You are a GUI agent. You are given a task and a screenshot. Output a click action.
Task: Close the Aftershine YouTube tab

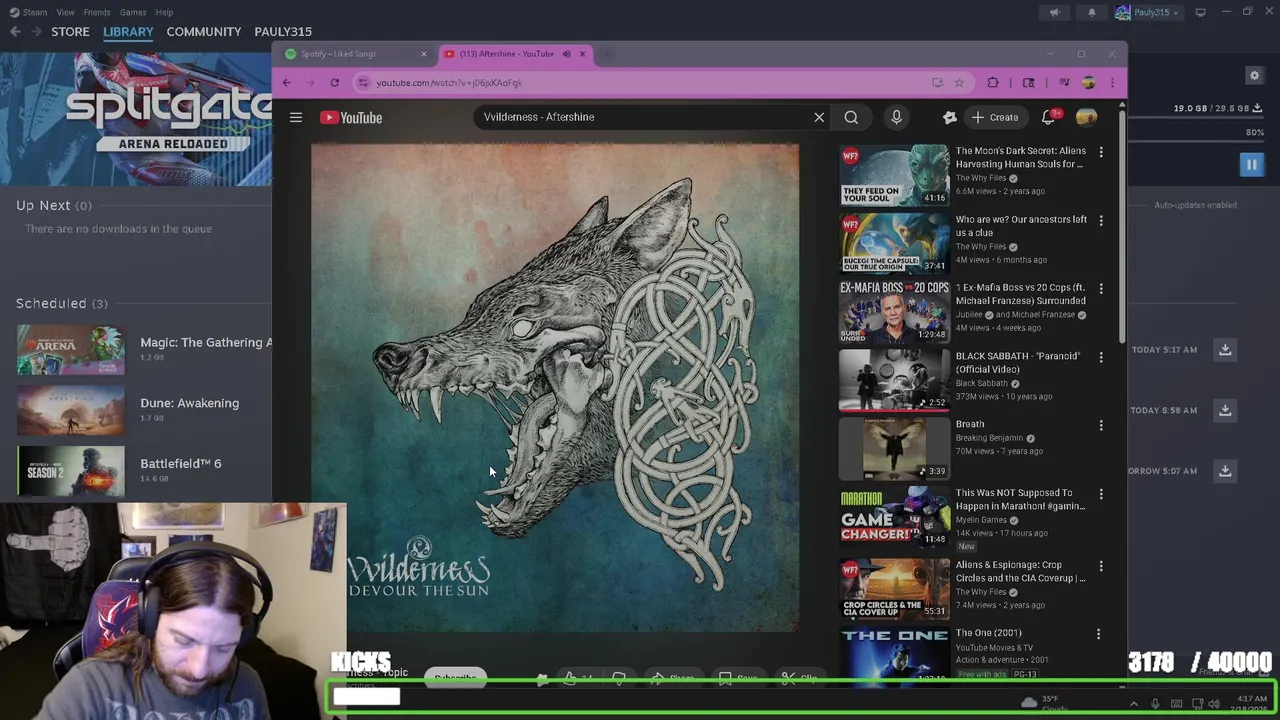[582, 54]
